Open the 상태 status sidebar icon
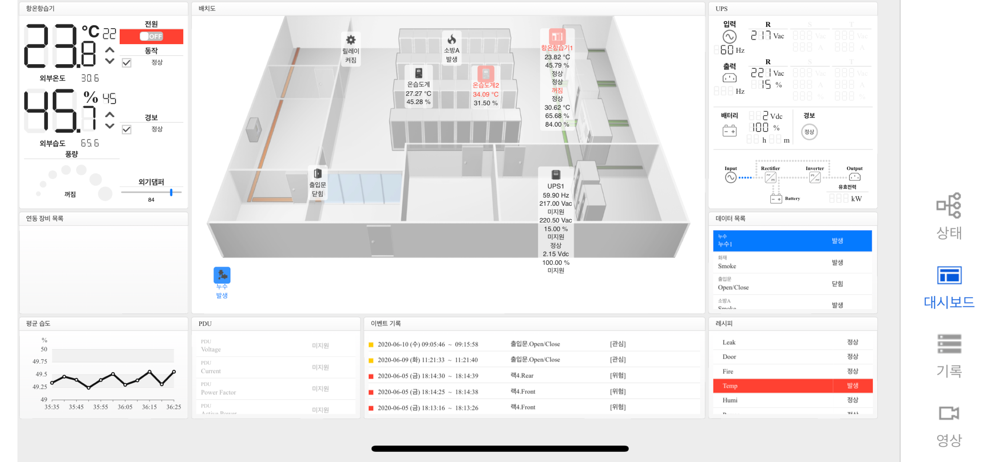 point(948,206)
